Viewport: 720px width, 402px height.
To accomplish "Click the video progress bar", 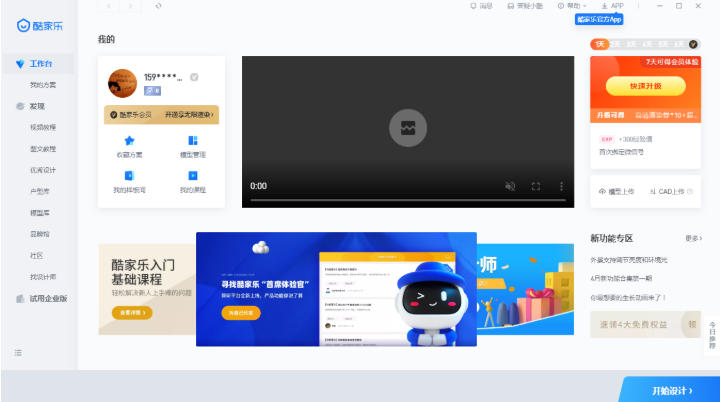I will click(x=408, y=200).
